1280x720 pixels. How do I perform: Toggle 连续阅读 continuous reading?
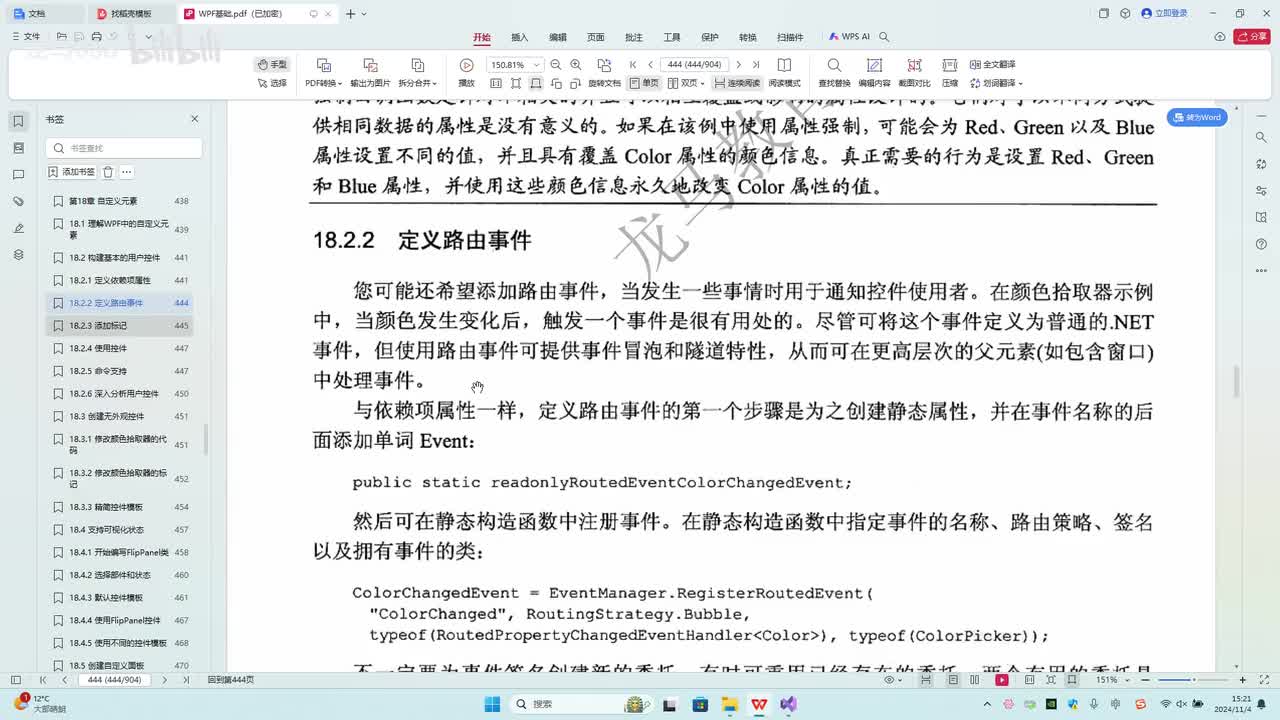738,83
